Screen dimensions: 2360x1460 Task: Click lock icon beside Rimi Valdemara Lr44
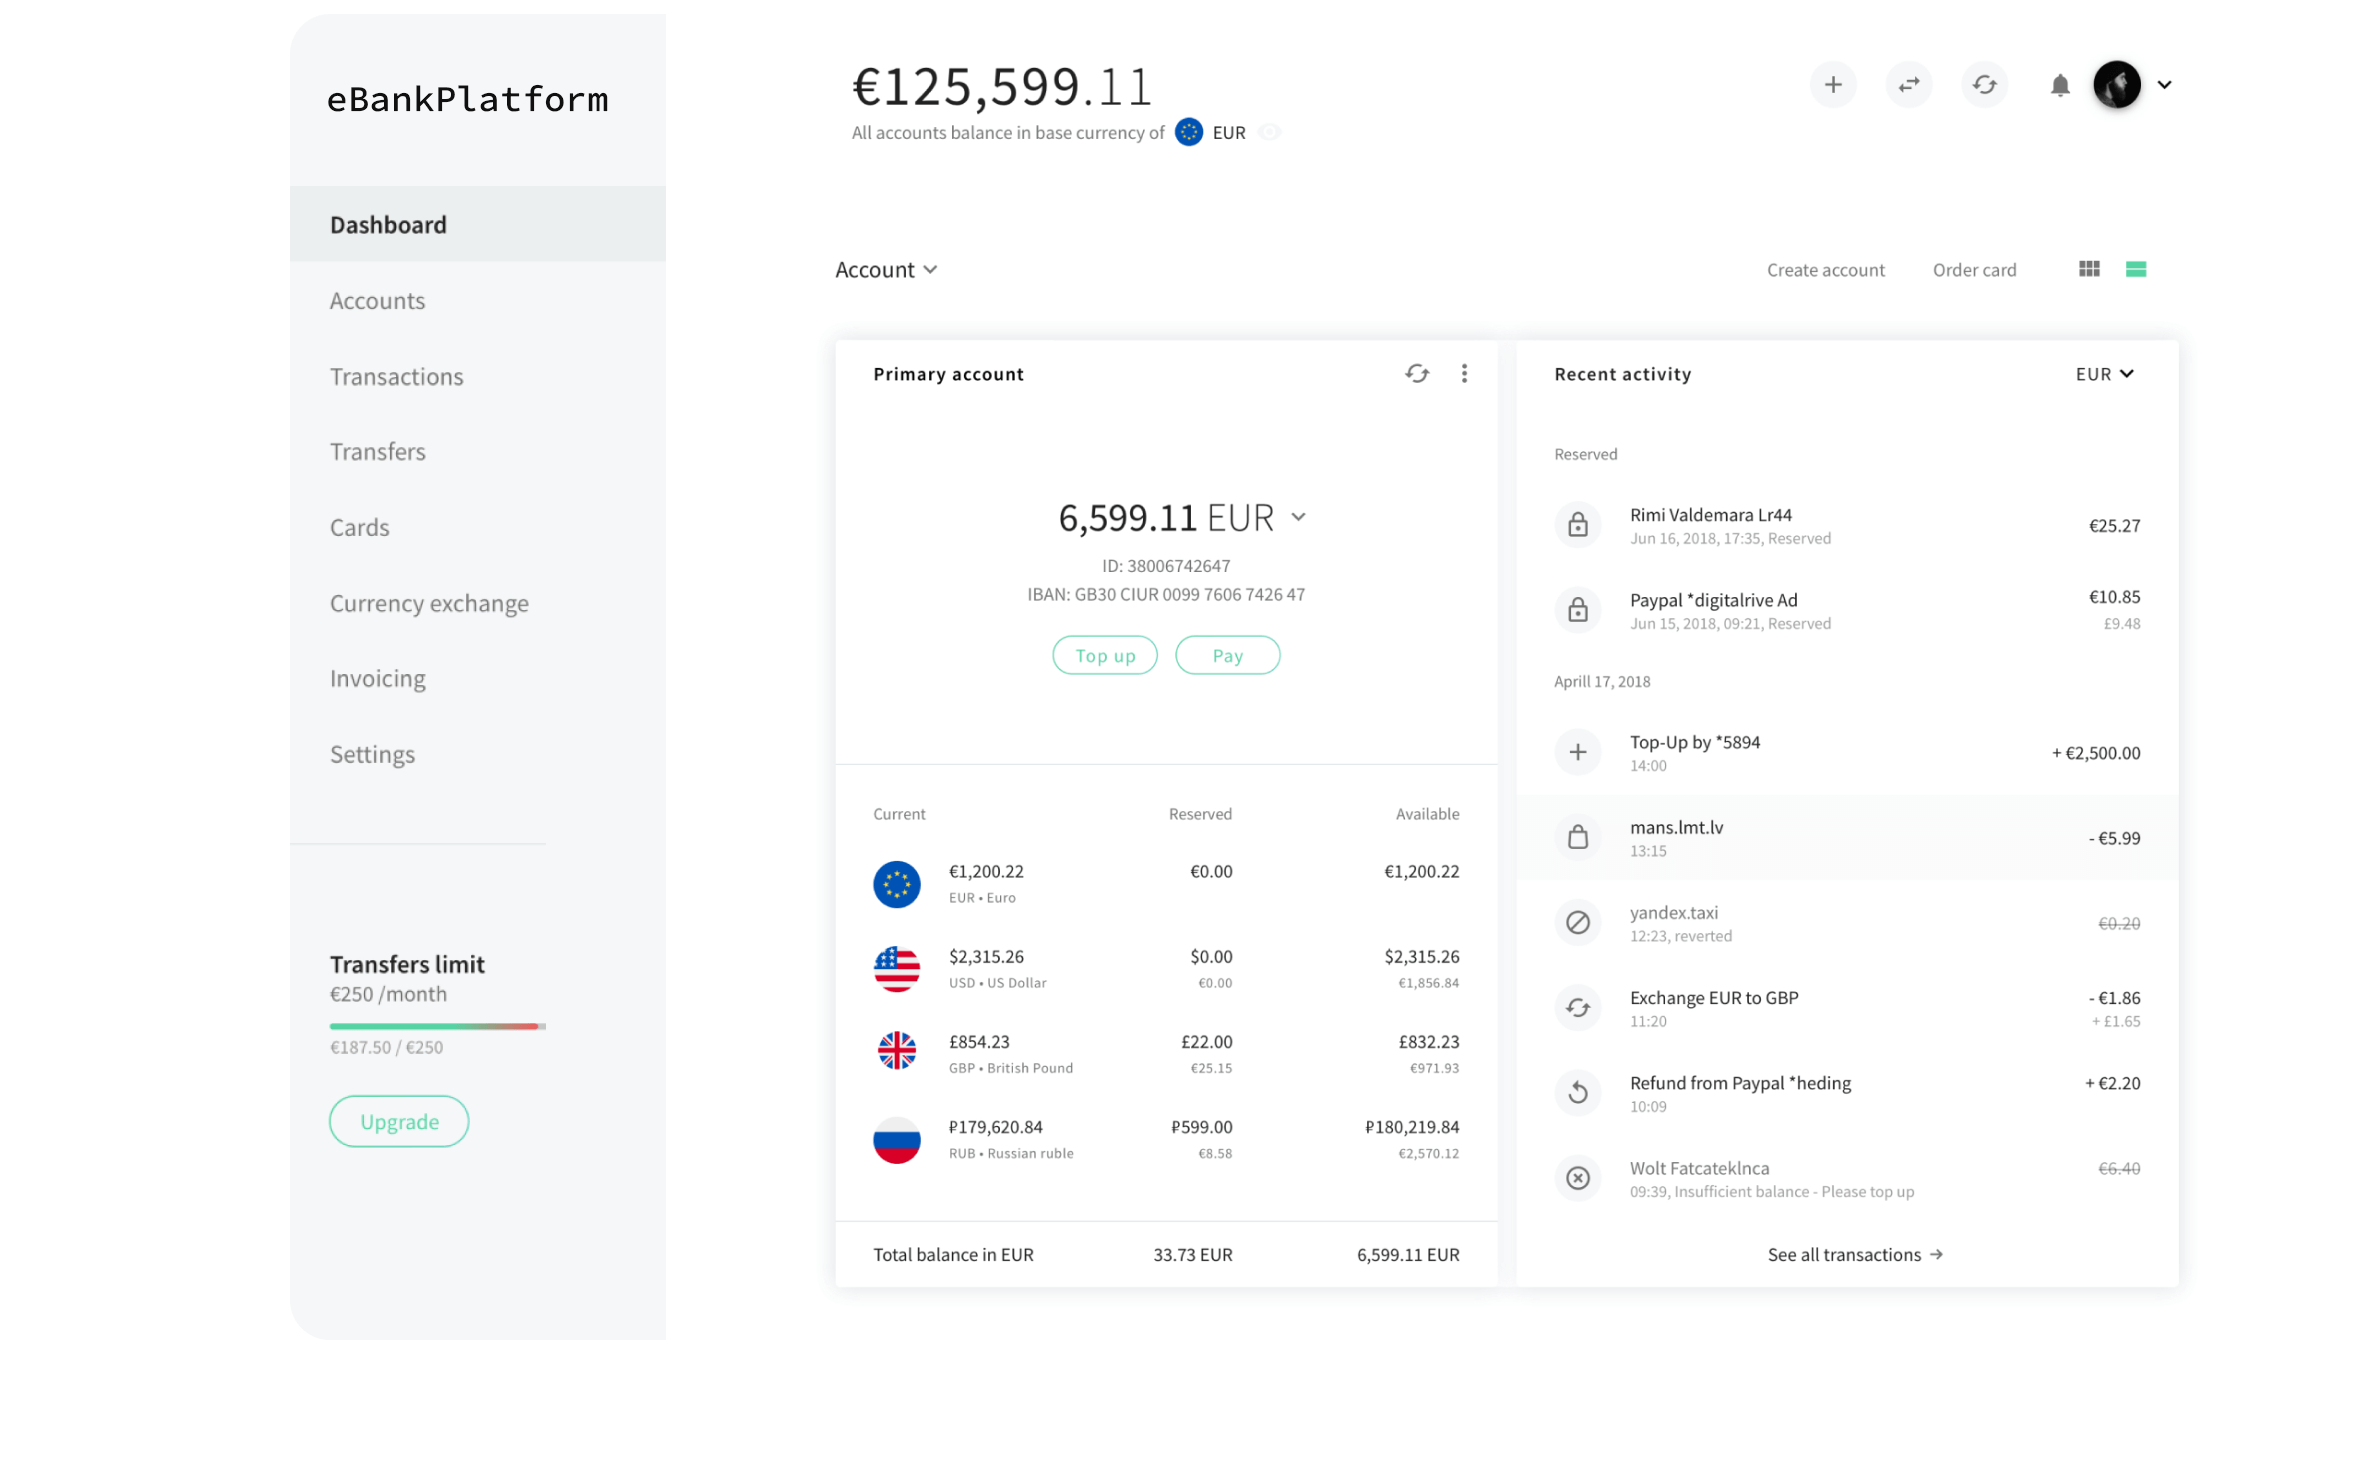point(1577,525)
